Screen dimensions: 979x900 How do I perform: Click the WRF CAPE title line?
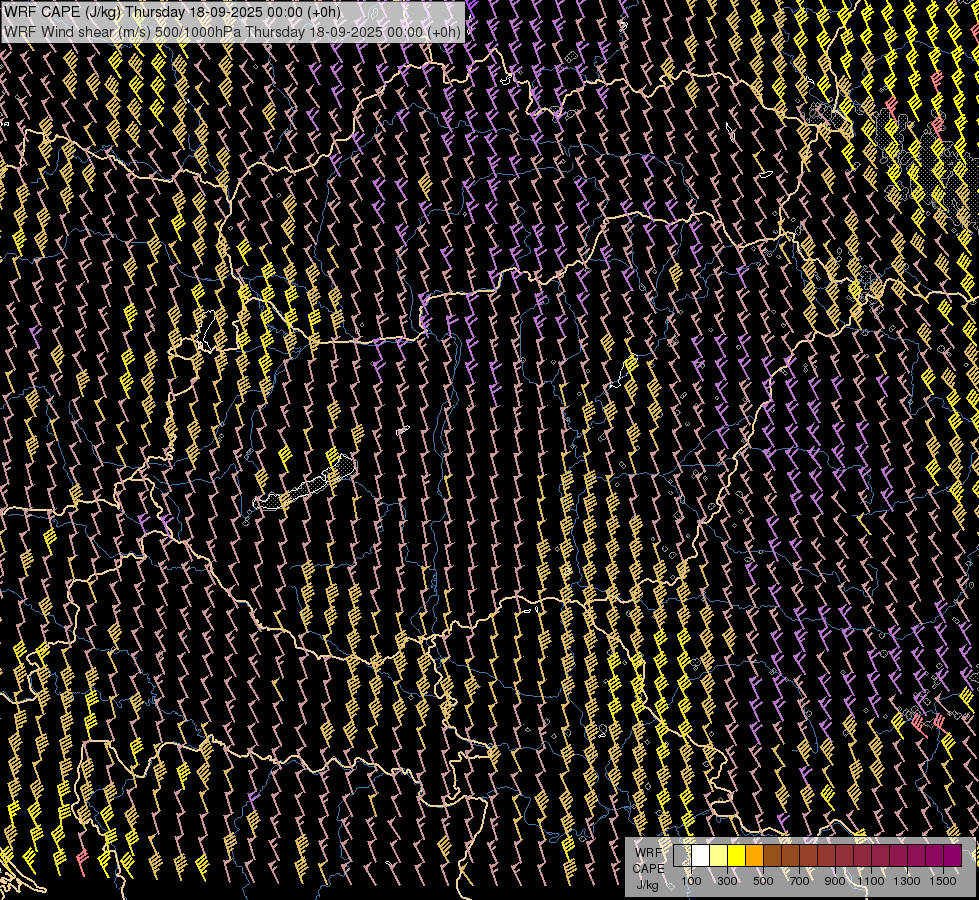(x=171, y=12)
